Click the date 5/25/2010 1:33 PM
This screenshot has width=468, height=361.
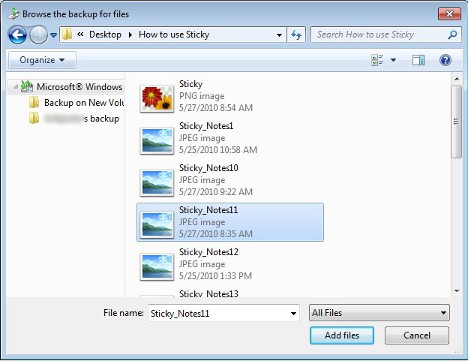pos(215,276)
